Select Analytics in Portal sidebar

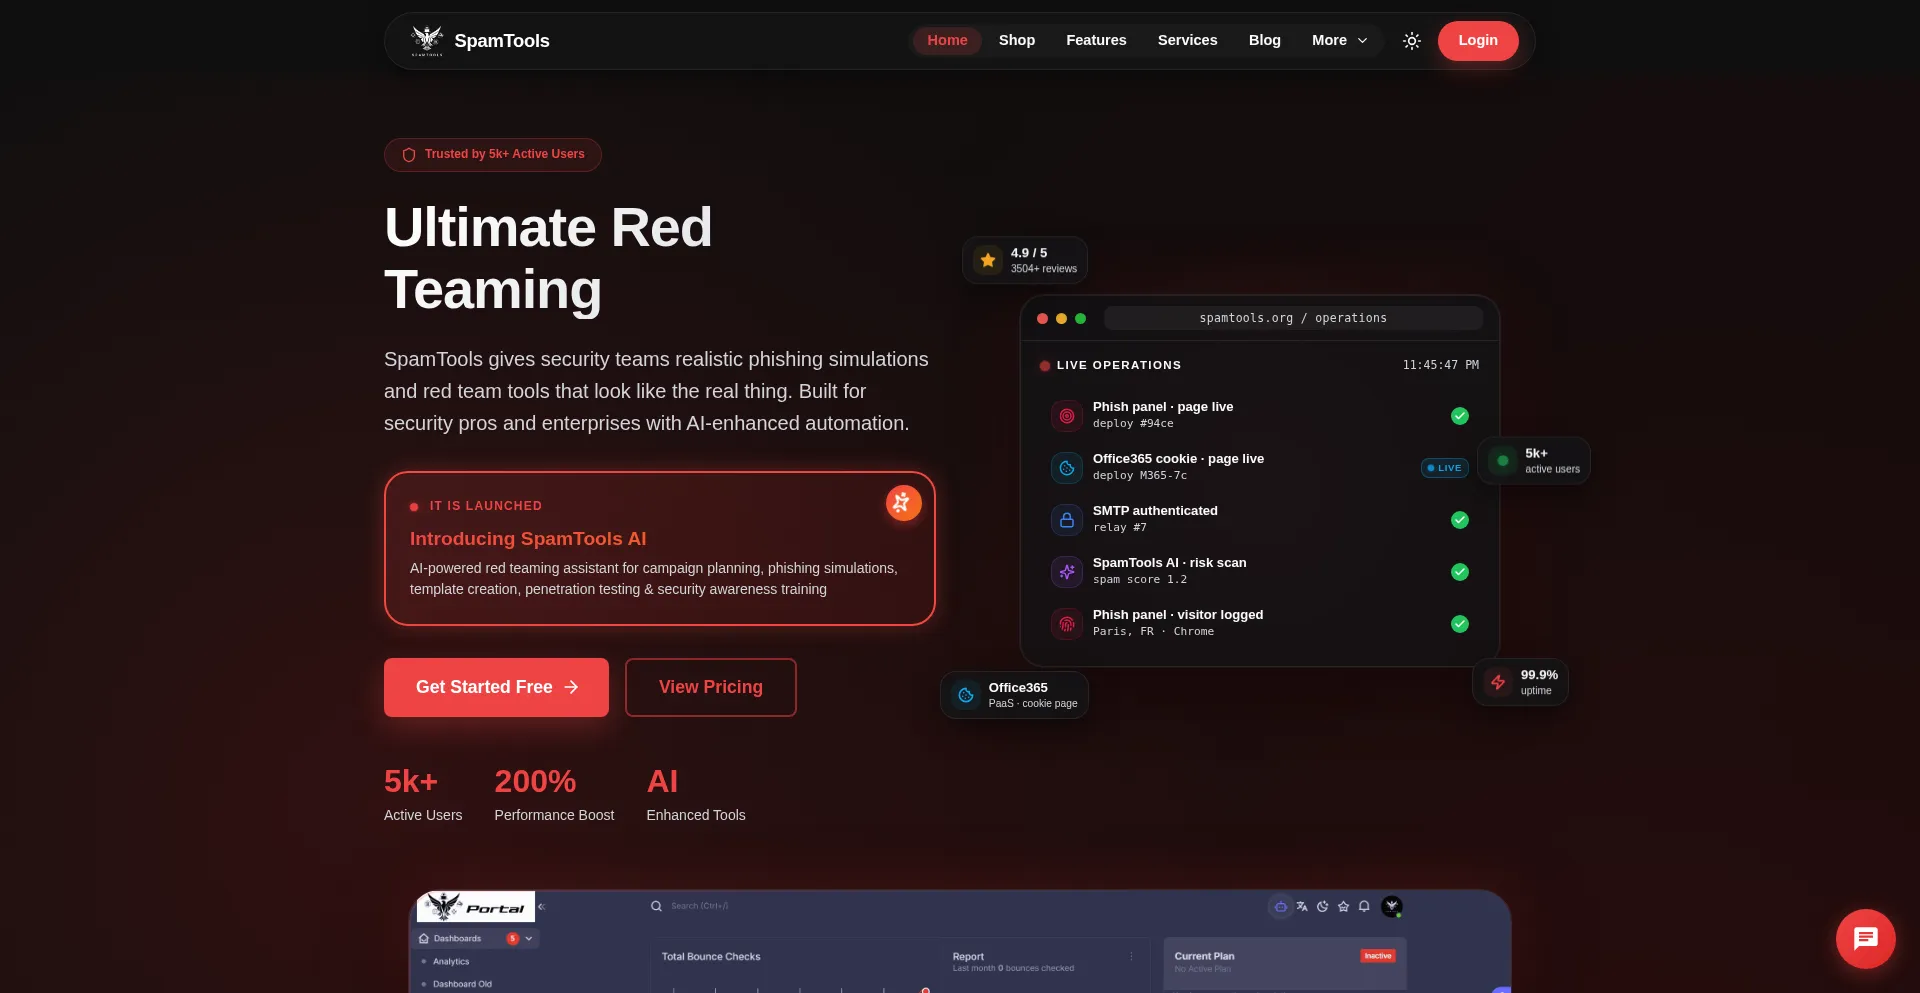click(x=451, y=961)
